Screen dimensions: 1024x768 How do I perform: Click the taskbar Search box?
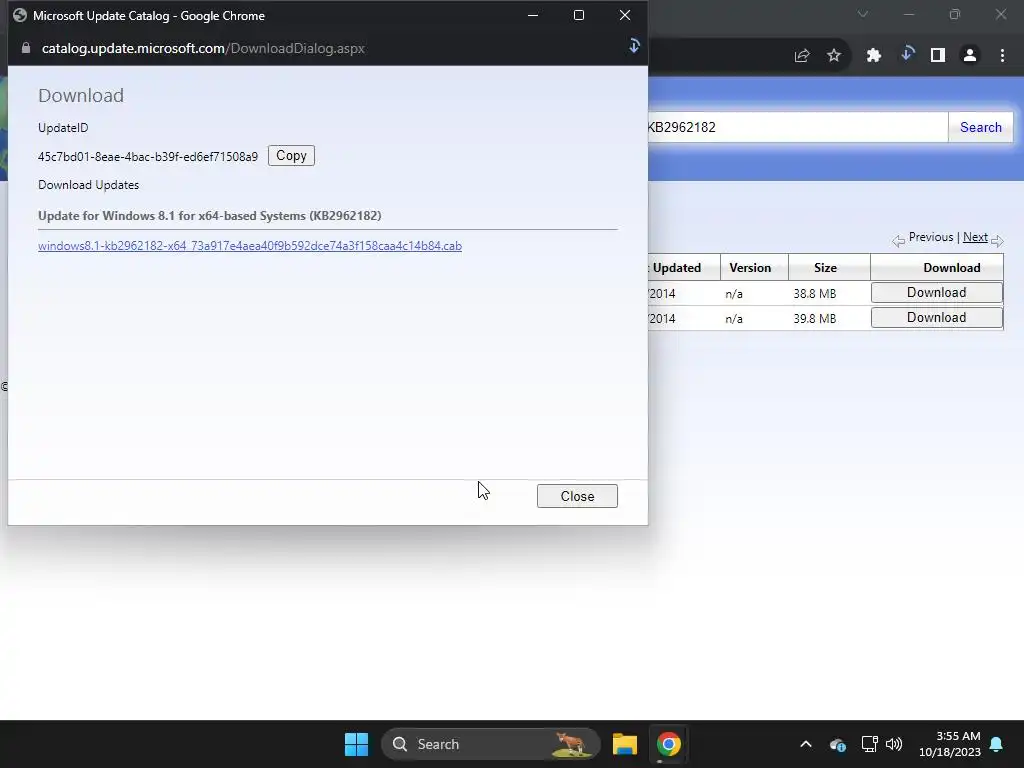click(x=490, y=744)
